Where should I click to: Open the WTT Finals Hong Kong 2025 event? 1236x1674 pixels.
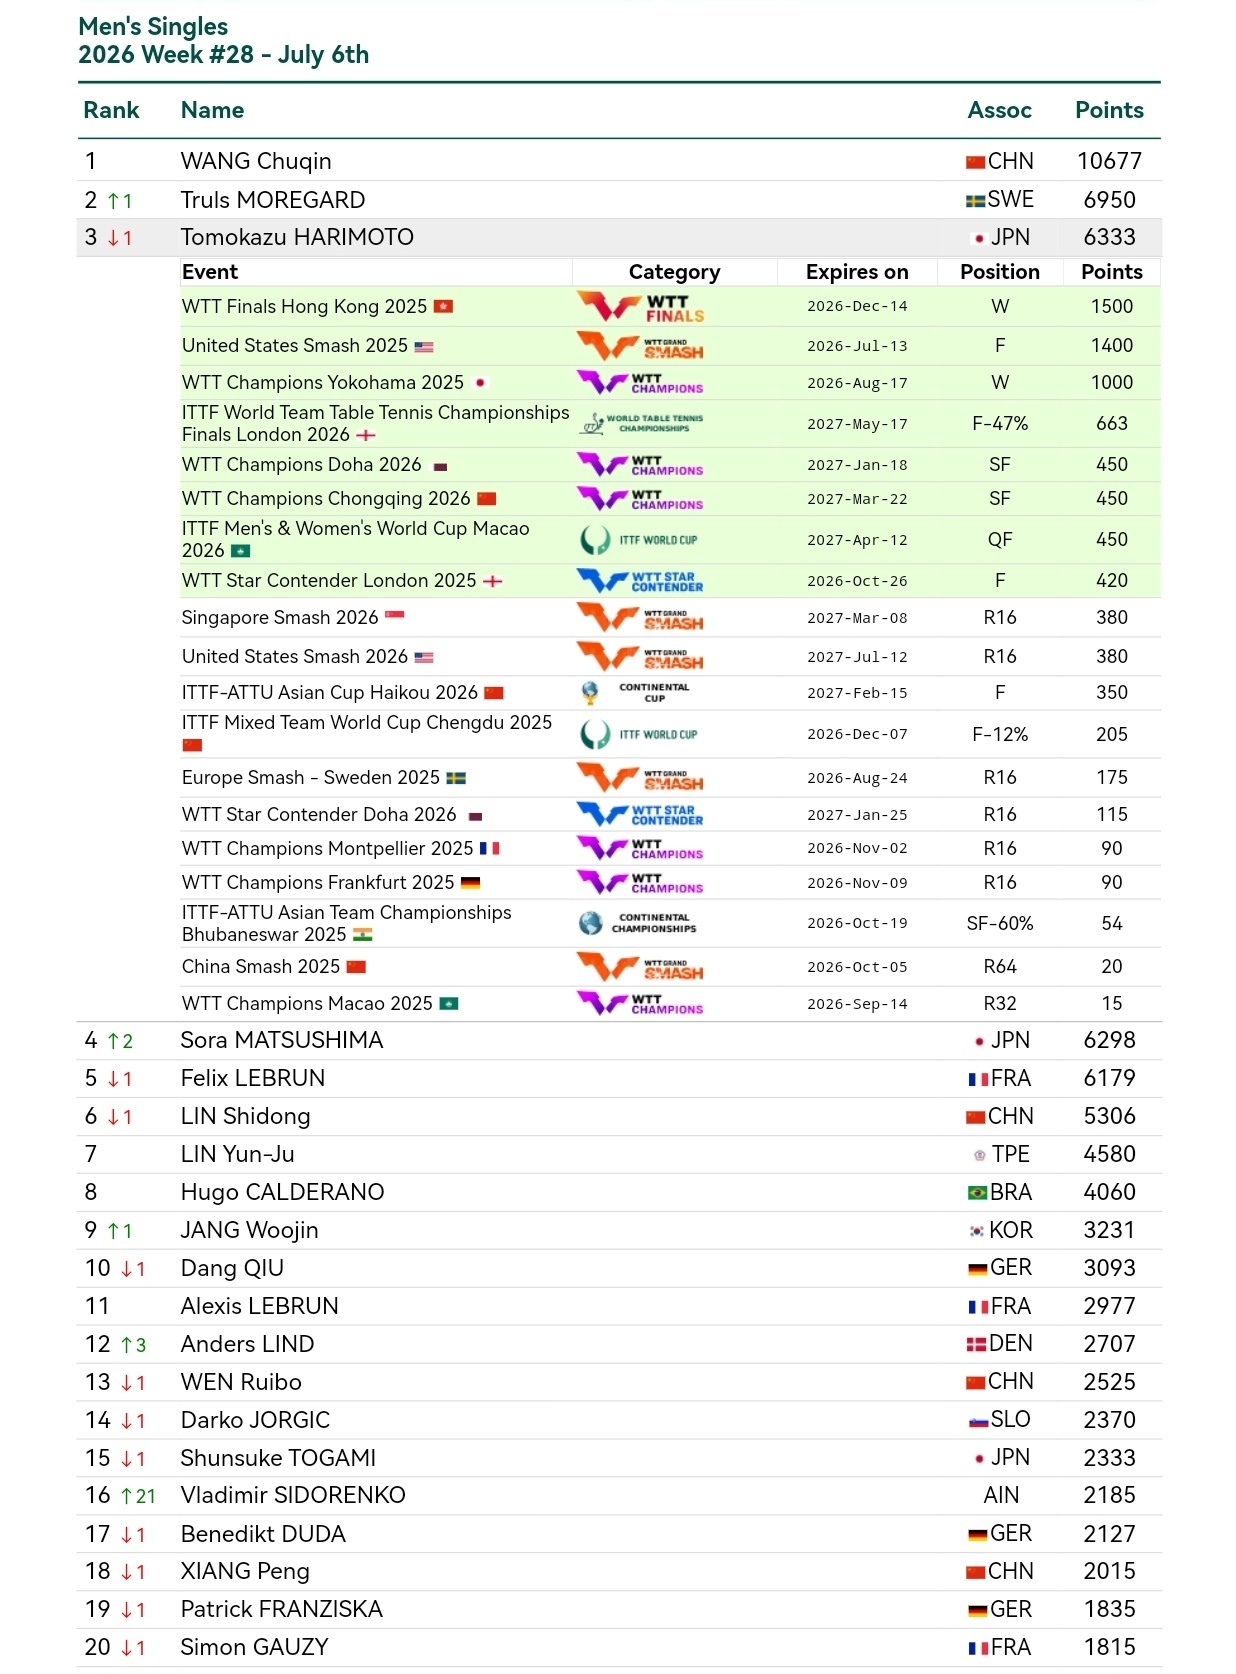coord(304,307)
